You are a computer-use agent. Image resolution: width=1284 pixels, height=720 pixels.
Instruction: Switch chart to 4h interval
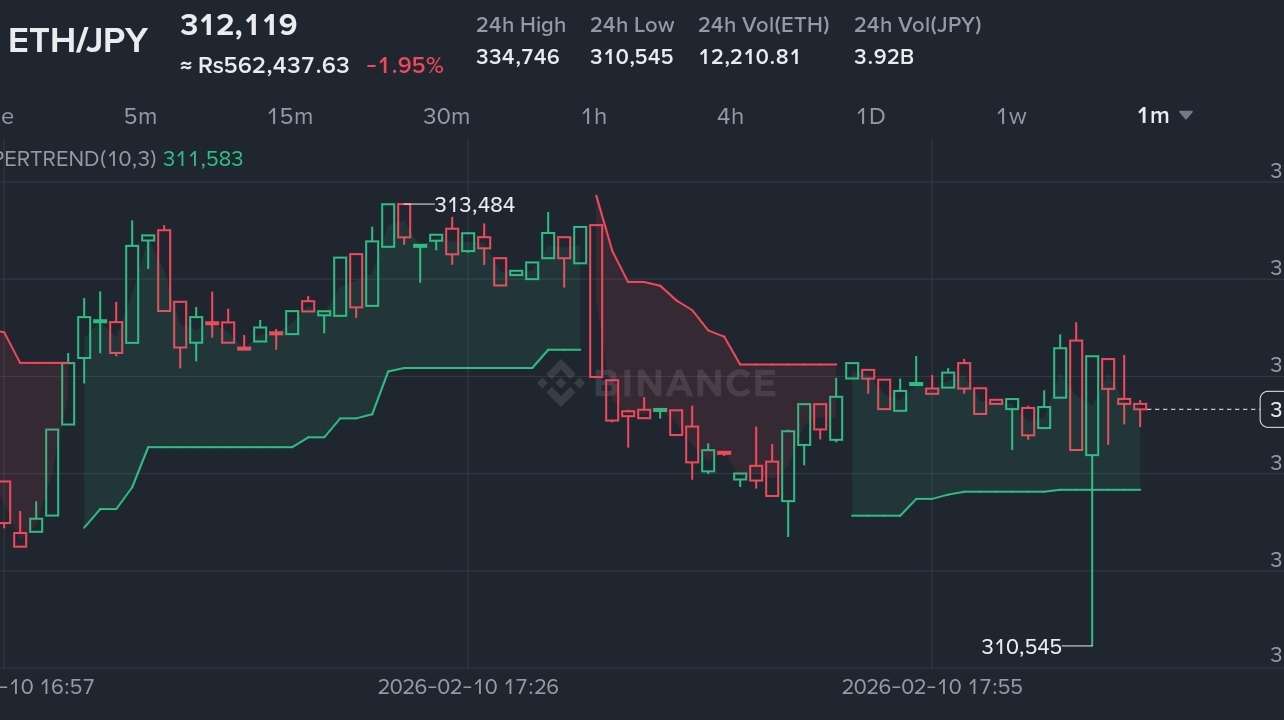[x=731, y=116]
